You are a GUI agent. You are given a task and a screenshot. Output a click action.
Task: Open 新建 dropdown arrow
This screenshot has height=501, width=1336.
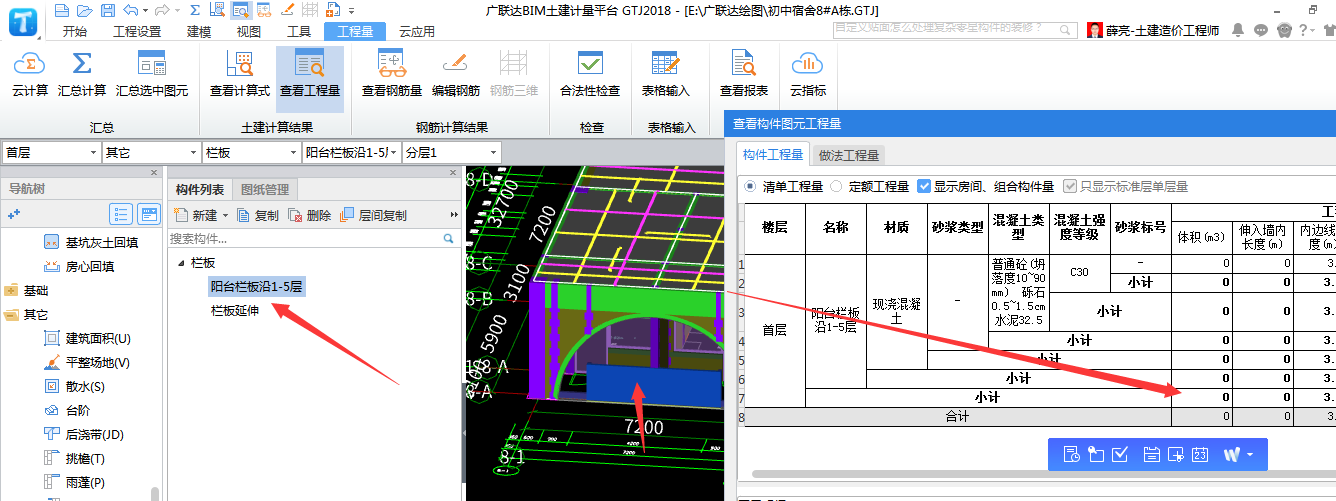(226, 215)
